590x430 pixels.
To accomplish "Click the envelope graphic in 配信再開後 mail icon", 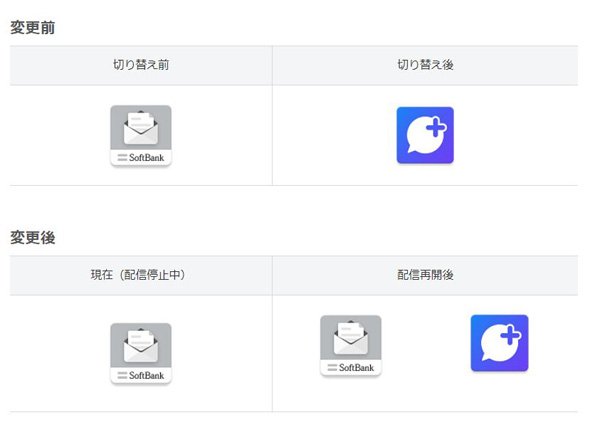I will [x=351, y=337].
